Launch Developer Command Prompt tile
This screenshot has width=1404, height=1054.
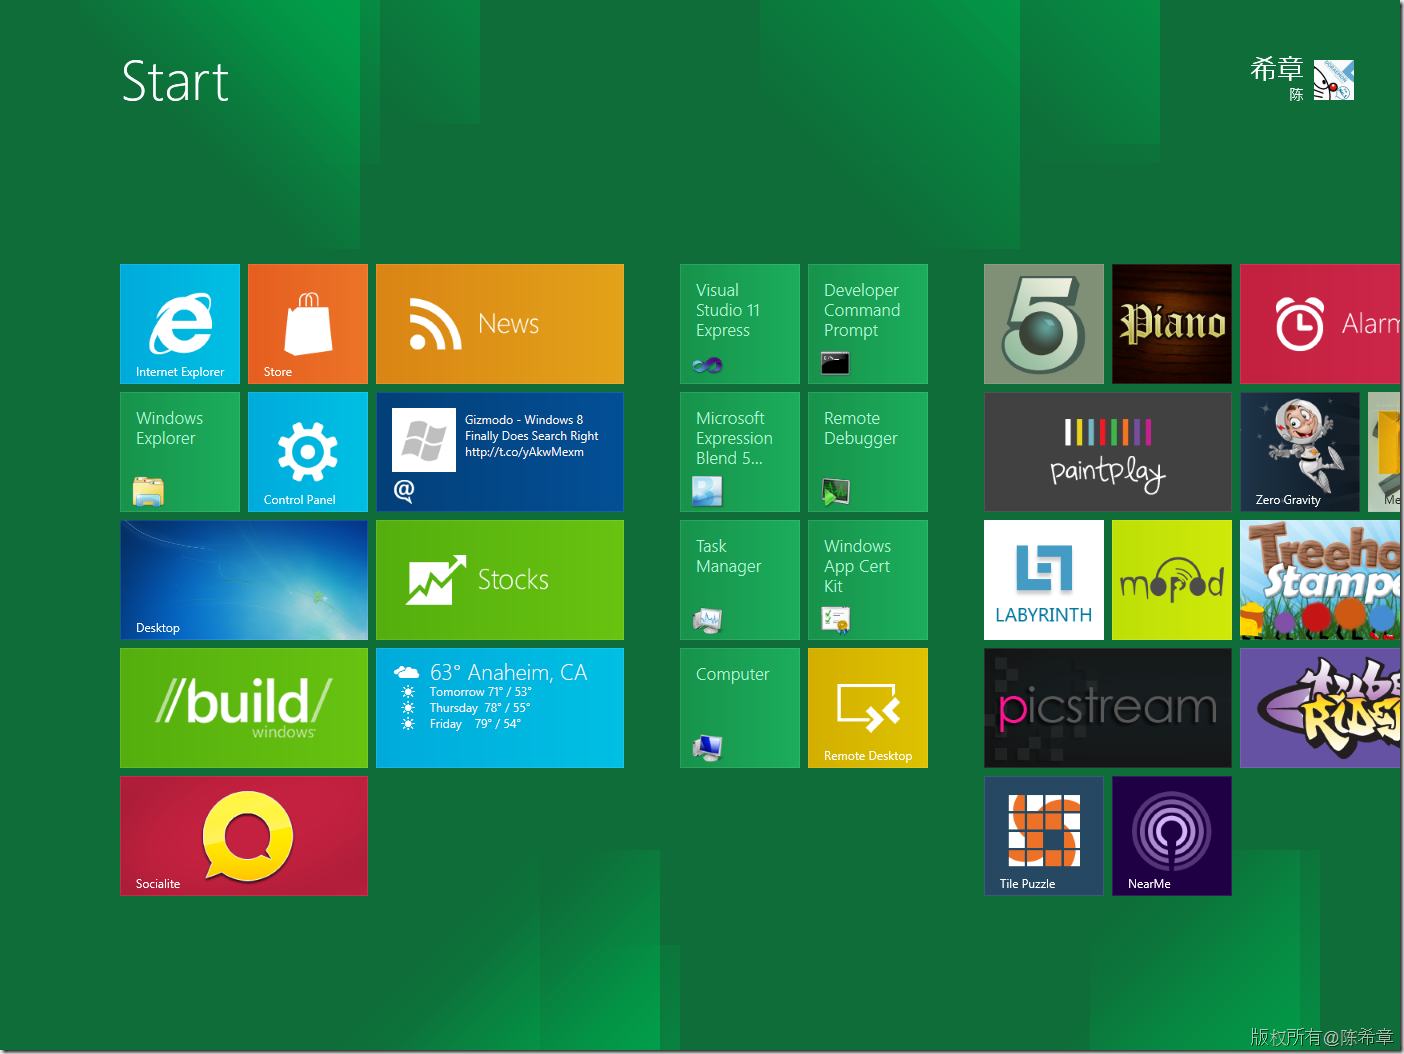point(868,324)
